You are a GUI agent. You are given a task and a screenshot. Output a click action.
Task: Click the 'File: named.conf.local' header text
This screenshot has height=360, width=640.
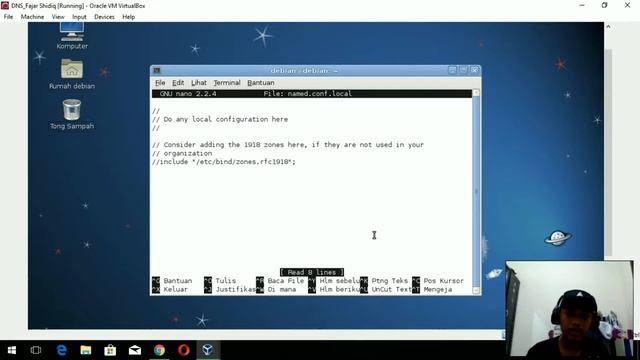(307, 93)
